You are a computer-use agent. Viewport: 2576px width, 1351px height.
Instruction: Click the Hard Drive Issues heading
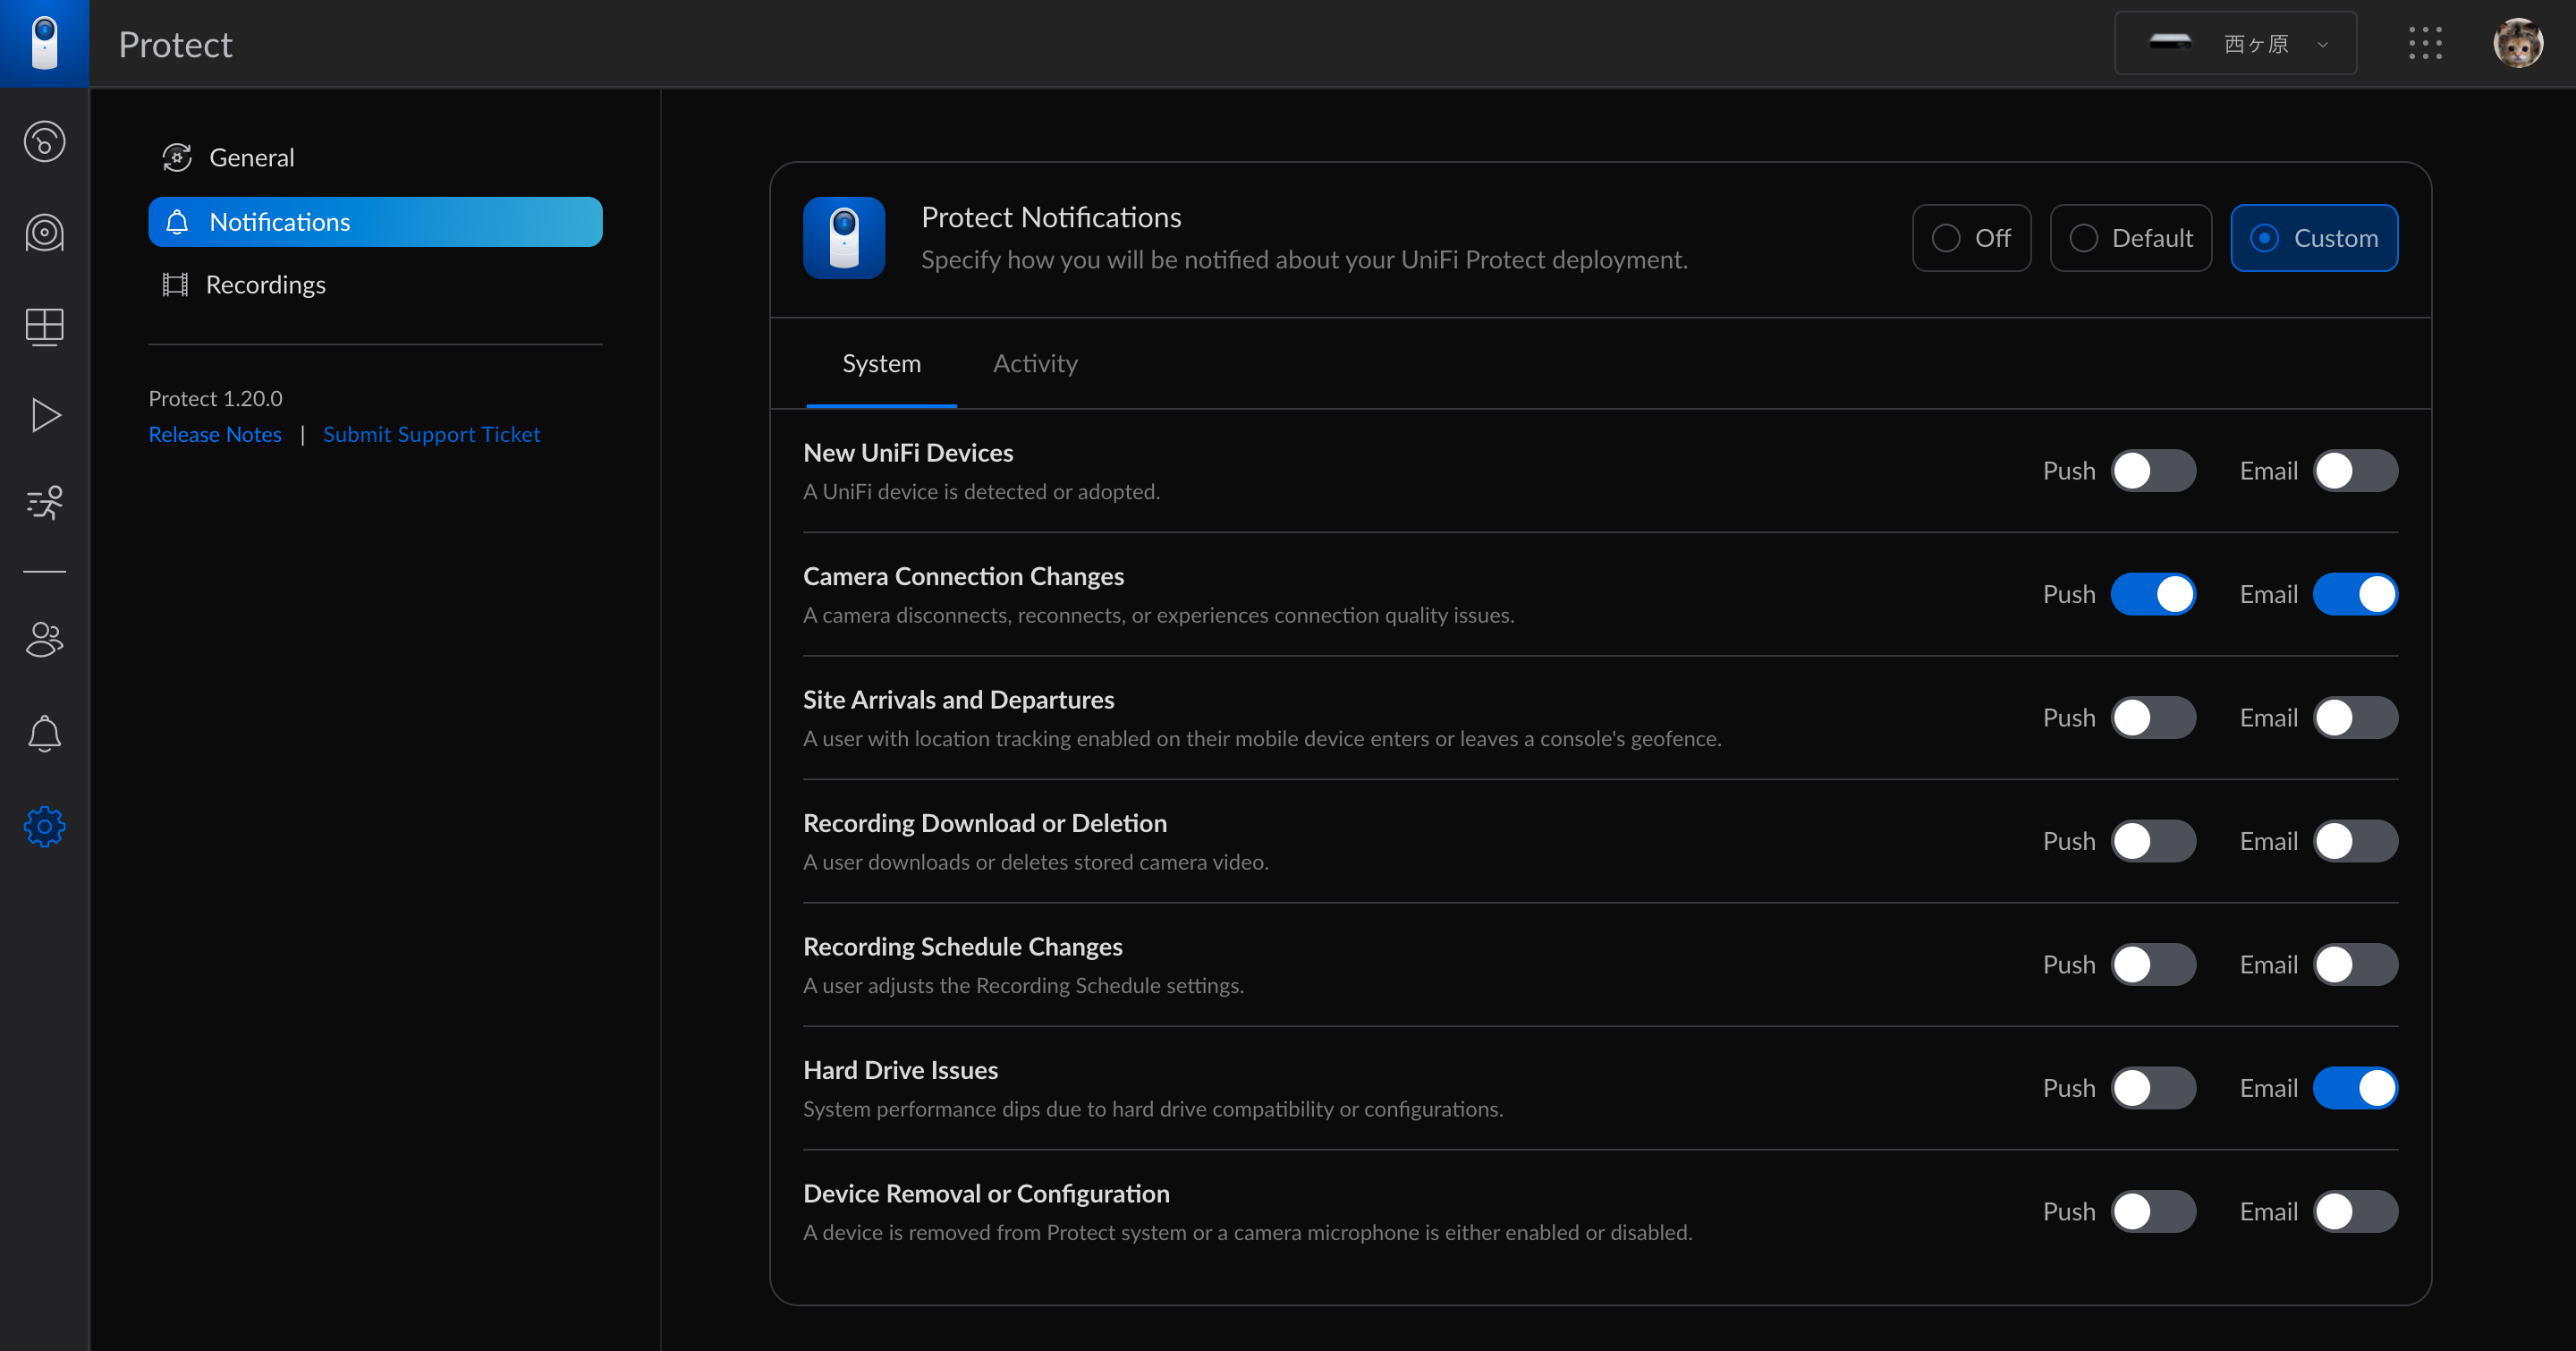click(x=900, y=1070)
